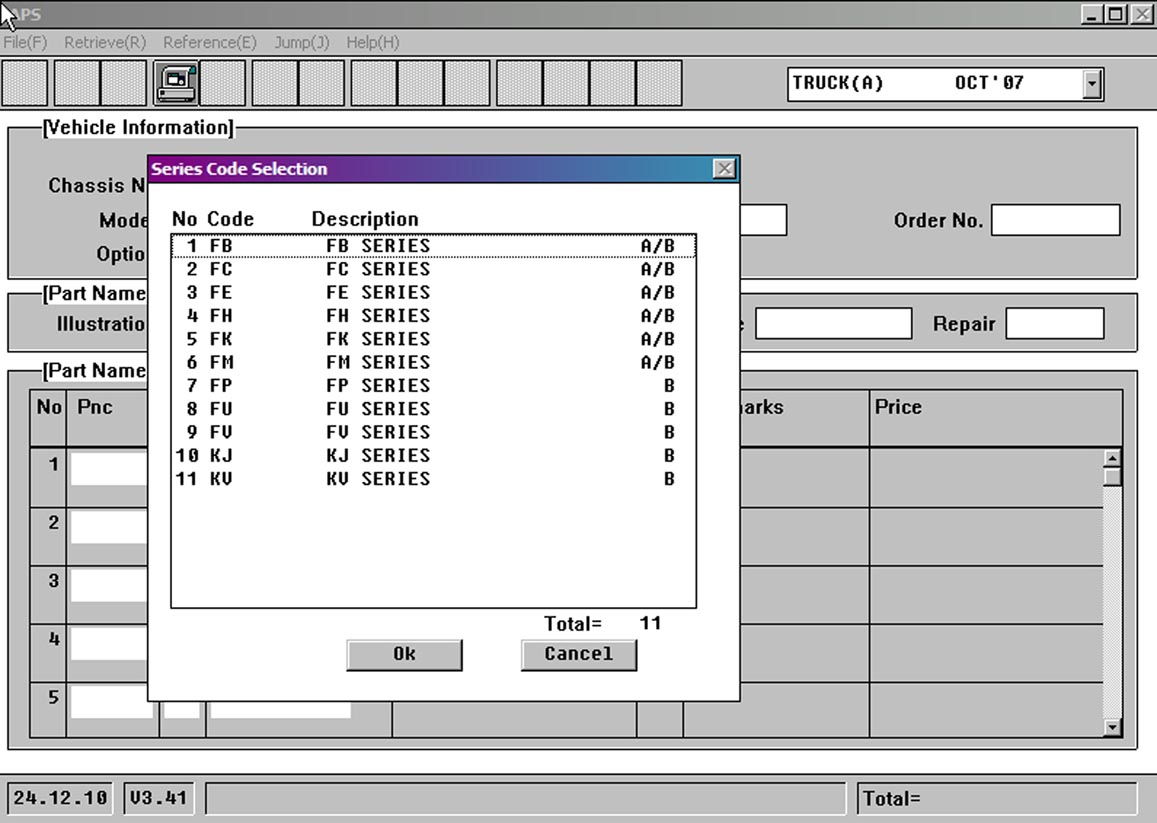Open the Jump(J) menu
The width and height of the screenshot is (1157, 823).
click(301, 43)
